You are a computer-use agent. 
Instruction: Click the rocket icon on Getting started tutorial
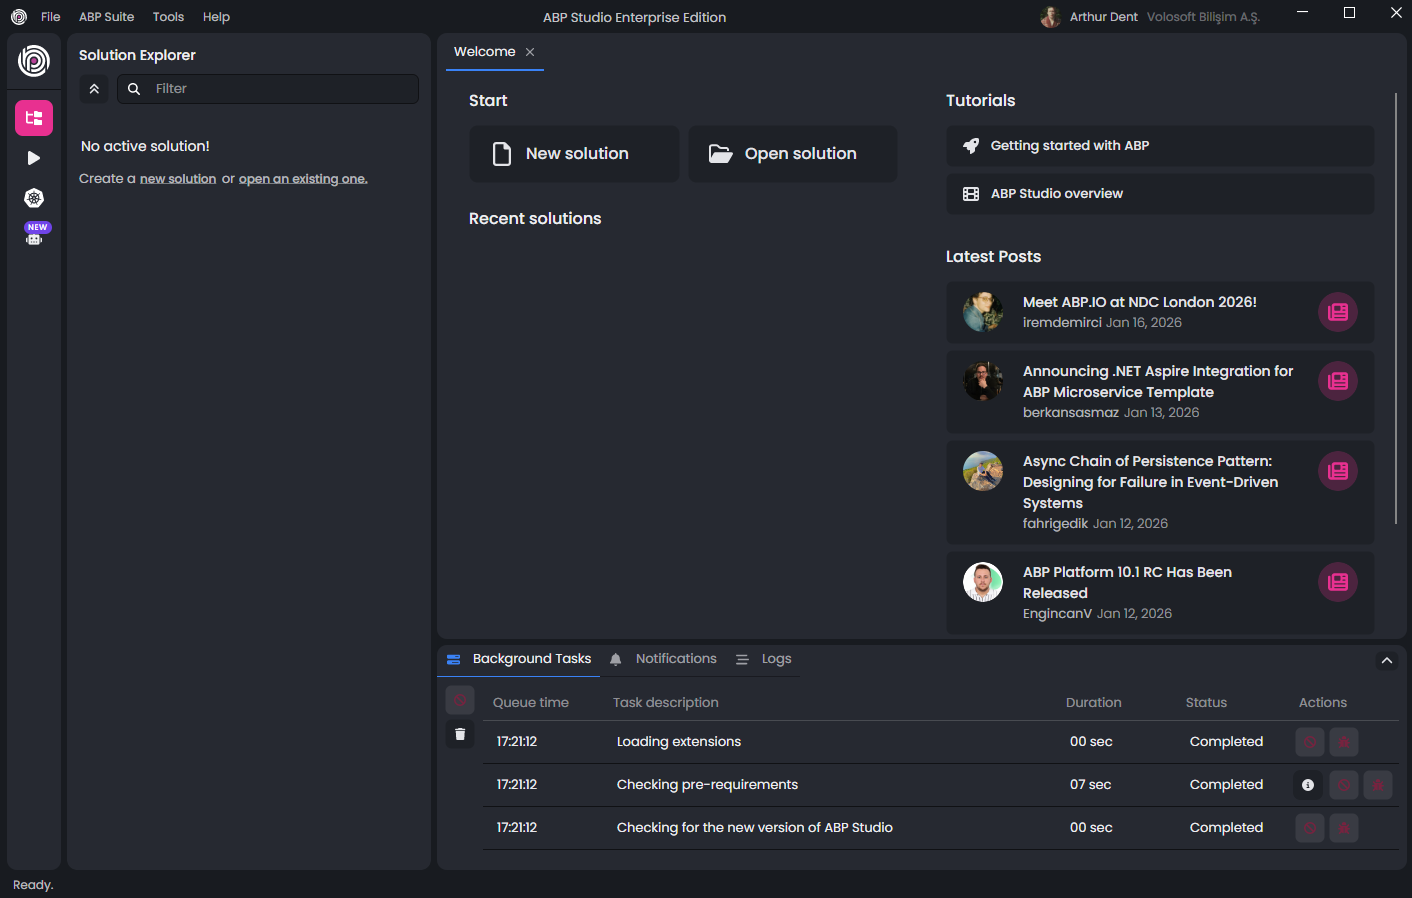point(970,146)
